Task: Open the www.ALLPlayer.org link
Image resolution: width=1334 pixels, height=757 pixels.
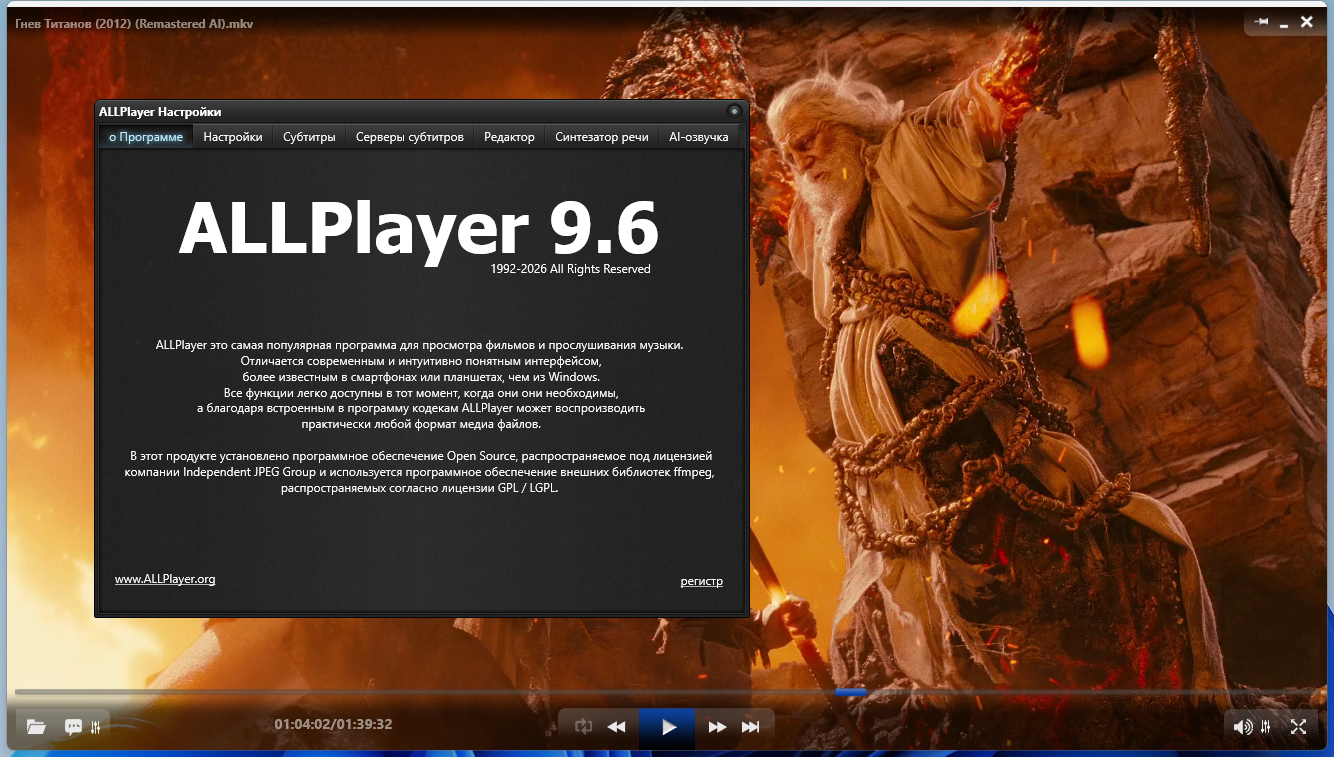Action: pyautogui.click(x=165, y=579)
